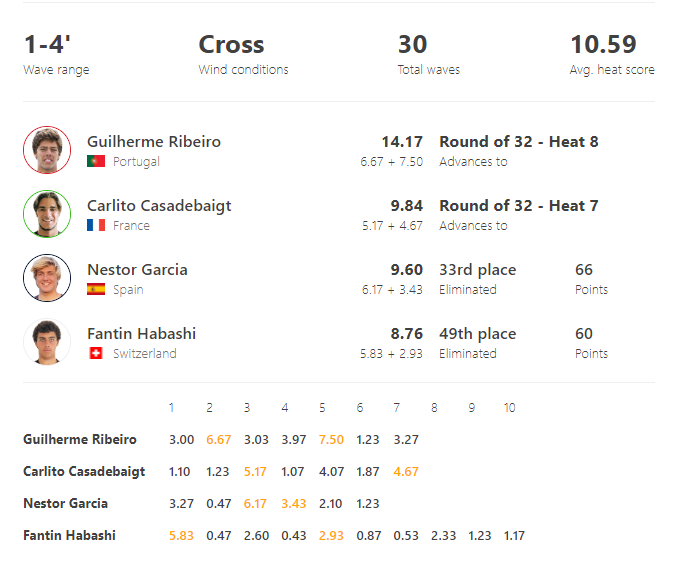The height and width of the screenshot is (561, 673).
Task: Go to Round of 32 - Heat 7
Action: pos(518,206)
